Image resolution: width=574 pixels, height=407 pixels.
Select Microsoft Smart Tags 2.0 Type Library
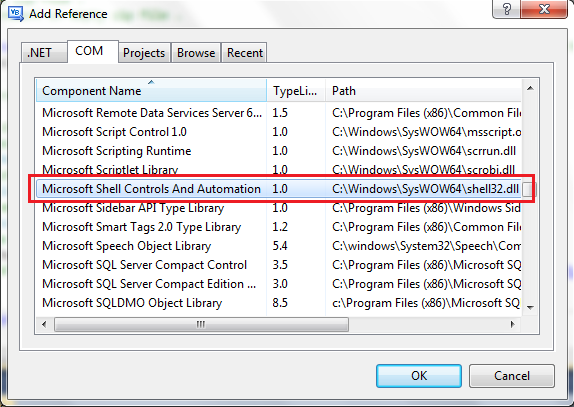pos(279,227)
